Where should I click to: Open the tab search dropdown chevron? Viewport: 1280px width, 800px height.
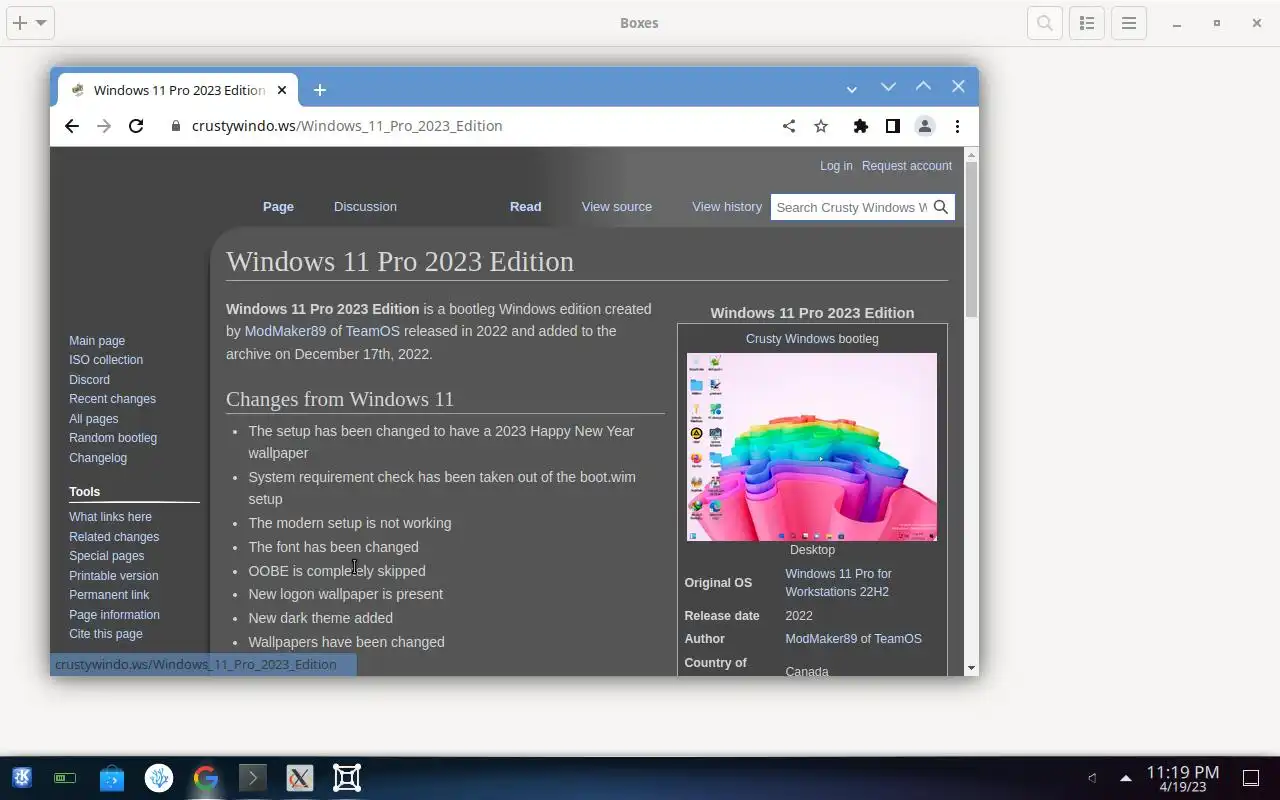(x=851, y=89)
